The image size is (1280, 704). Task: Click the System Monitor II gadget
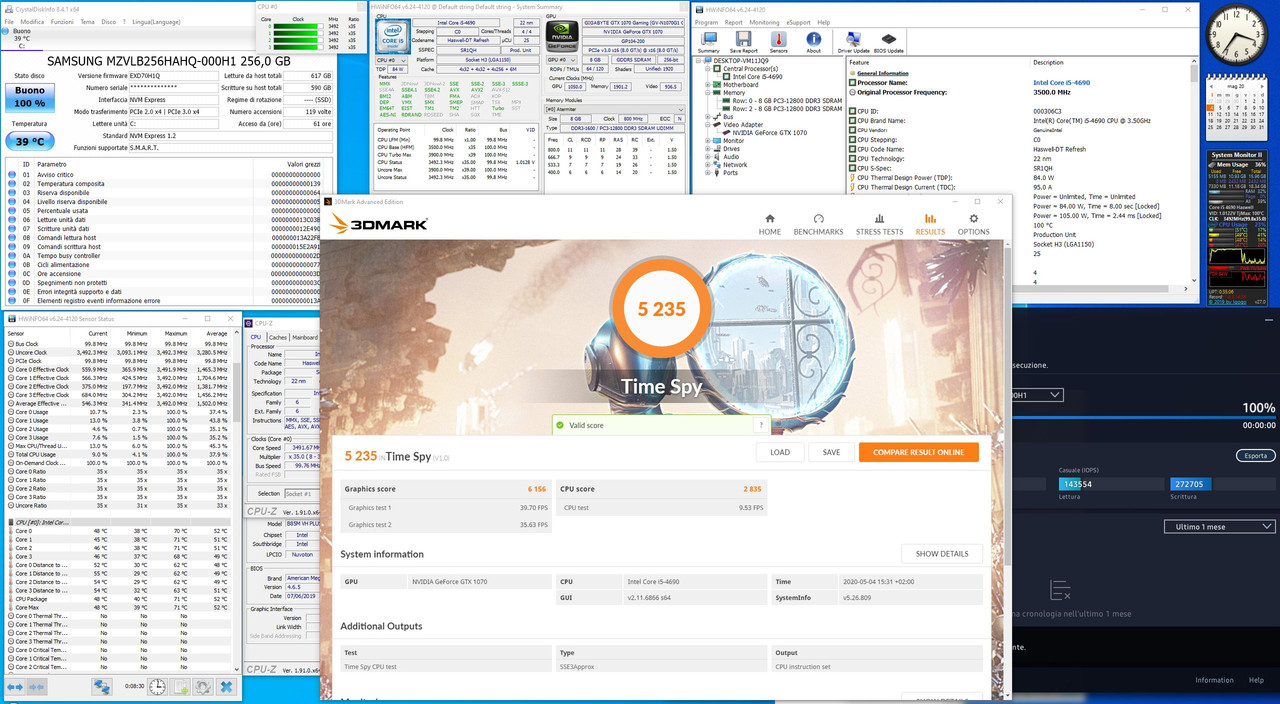click(1237, 228)
